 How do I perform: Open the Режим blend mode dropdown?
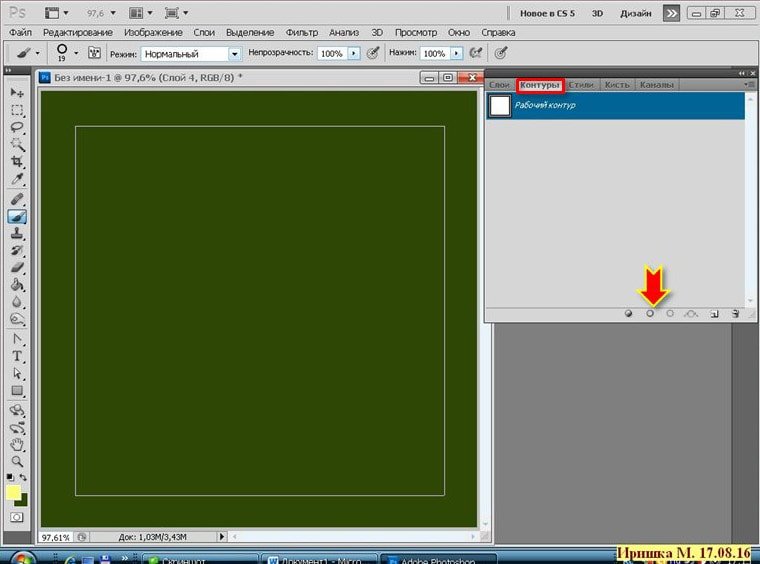tap(234, 53)
